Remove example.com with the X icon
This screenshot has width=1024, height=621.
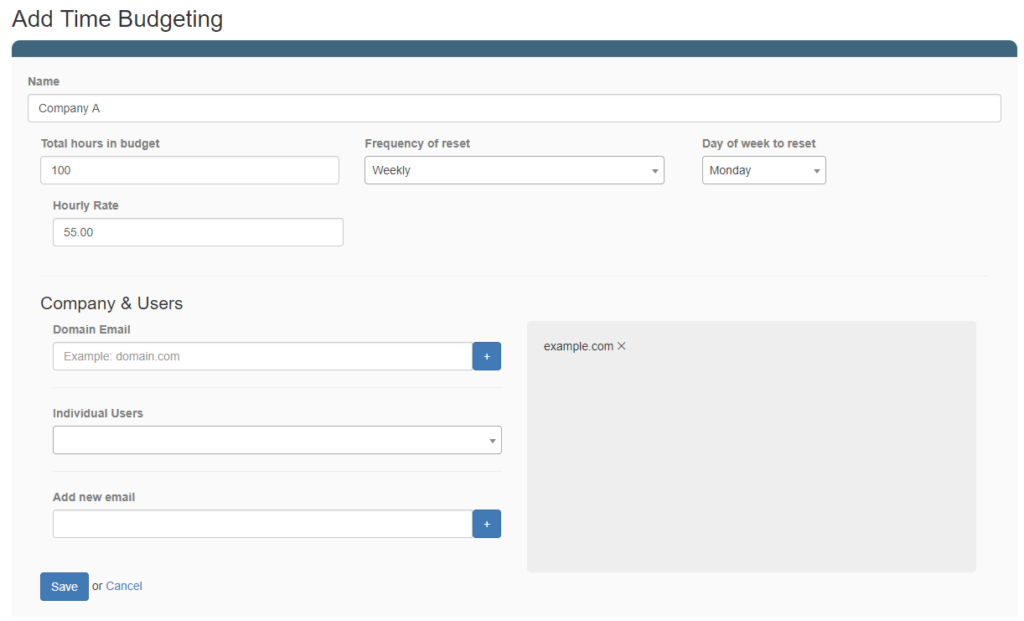pos(622,346)
